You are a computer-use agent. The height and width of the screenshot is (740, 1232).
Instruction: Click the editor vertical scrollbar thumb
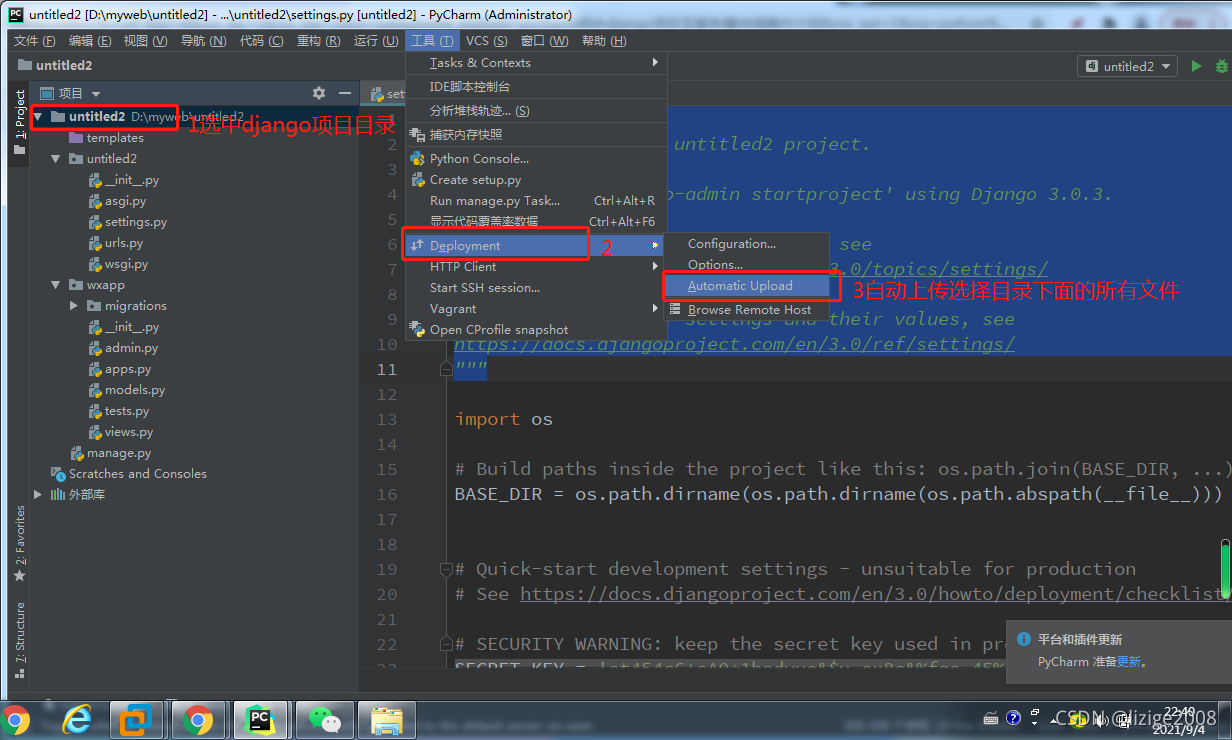[x=1226, y=568]
